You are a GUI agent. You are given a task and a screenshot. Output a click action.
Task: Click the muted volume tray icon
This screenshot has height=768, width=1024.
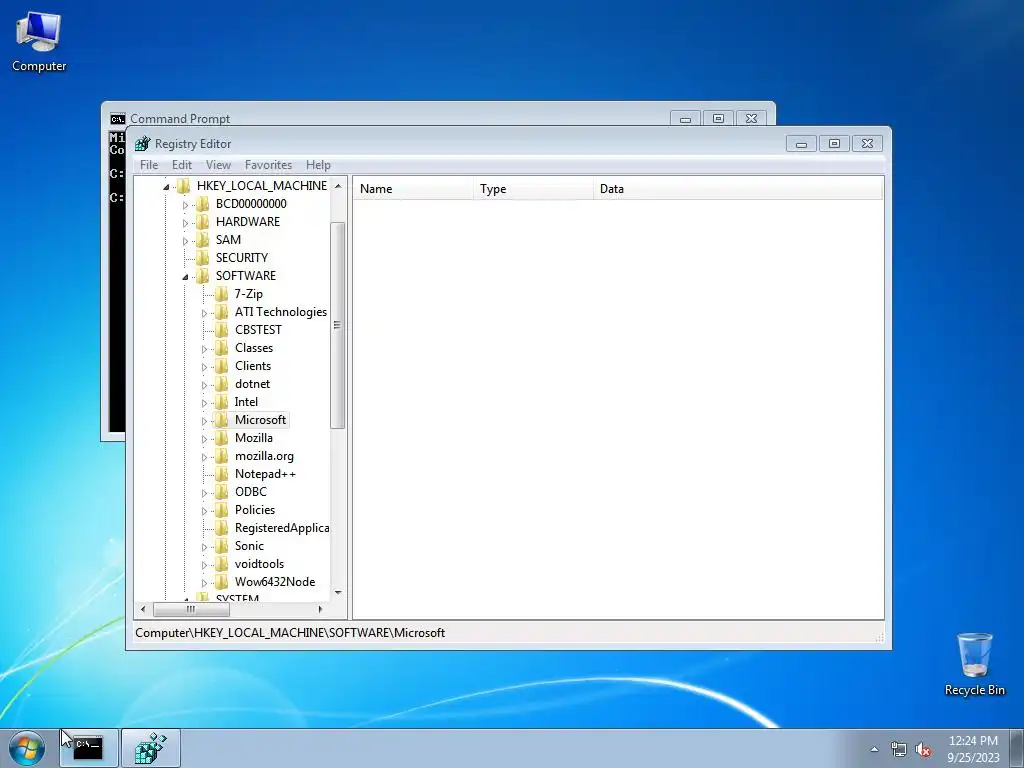(x=923, y=749)
